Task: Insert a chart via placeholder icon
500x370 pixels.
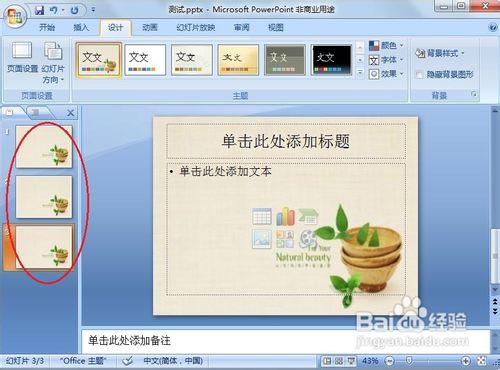Action: [x=285, y=217]
